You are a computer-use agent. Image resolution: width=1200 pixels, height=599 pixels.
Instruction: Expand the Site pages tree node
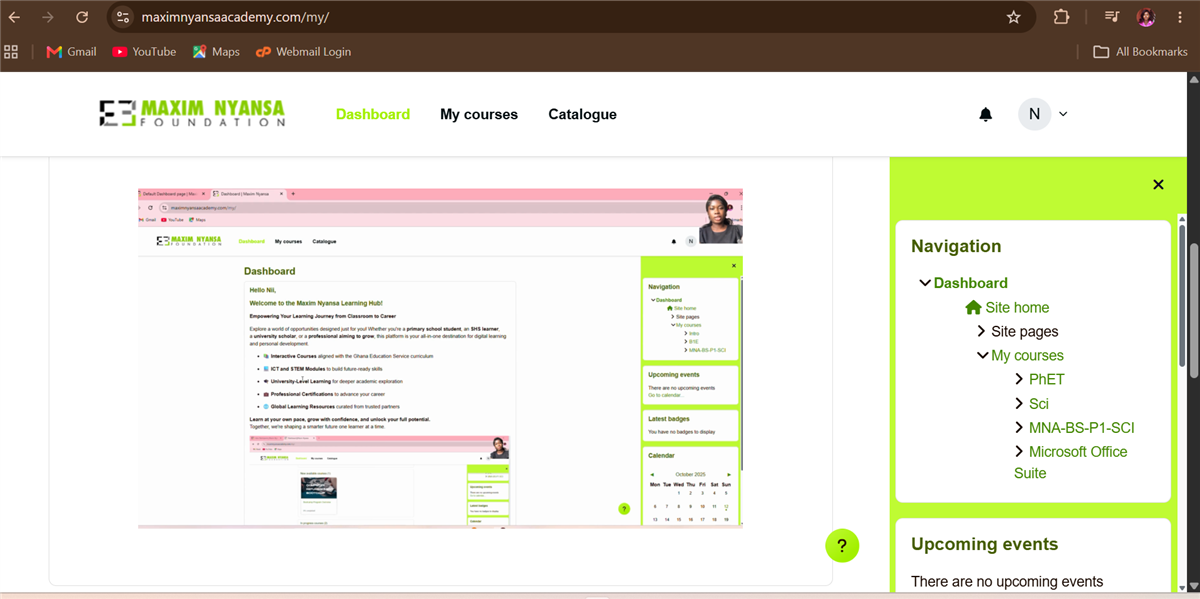click(x=982, y=331)
